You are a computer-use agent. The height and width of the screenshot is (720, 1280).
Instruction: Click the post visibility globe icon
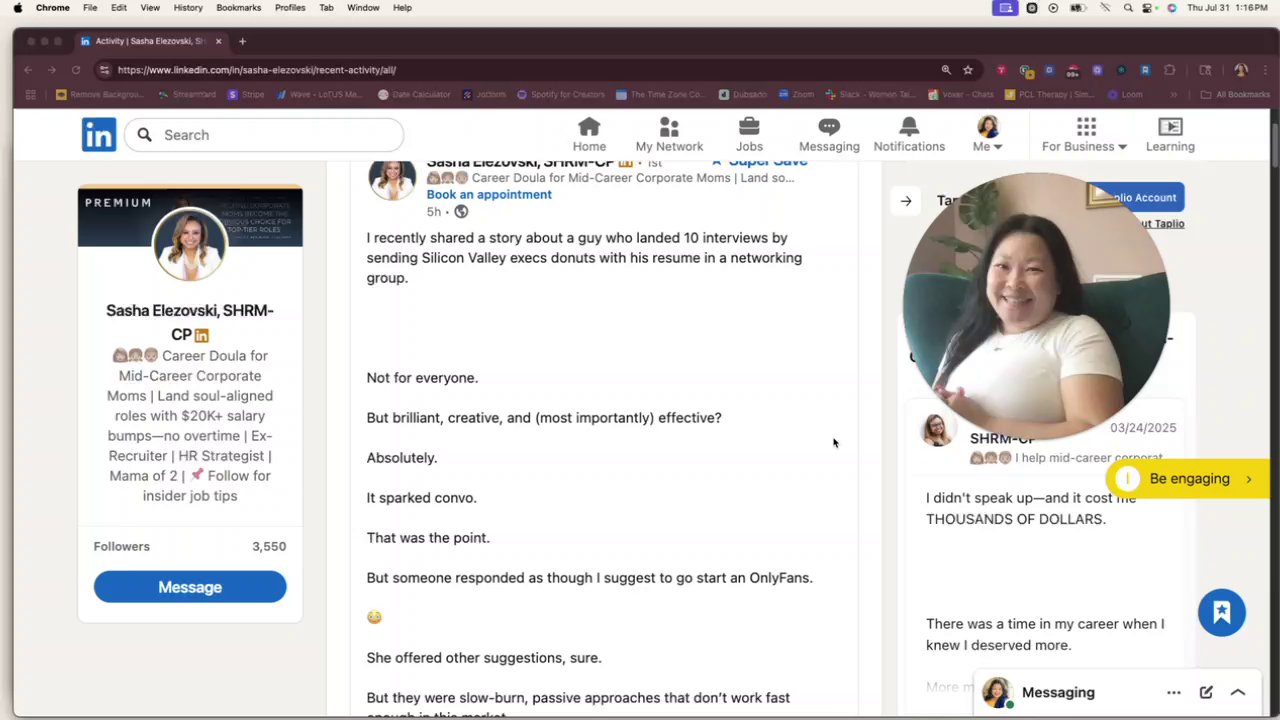point(461,212)
